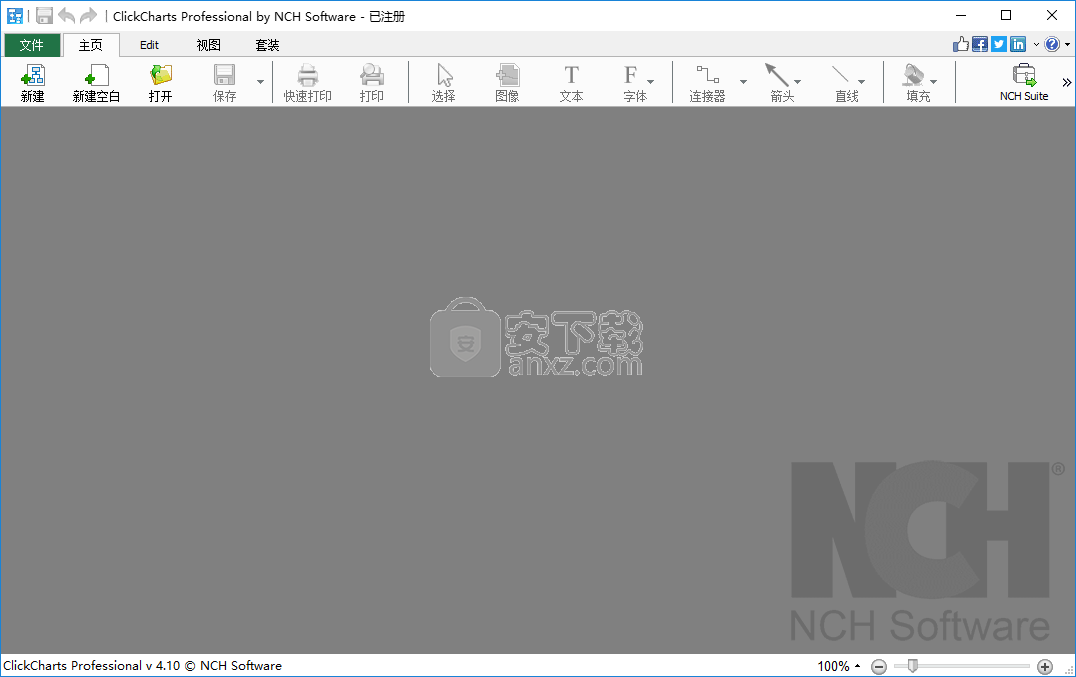The width and height of the screenshot is (1076, 677).
Task: Select the 箭头 arrow tool
Action: (x=782, y=82)
